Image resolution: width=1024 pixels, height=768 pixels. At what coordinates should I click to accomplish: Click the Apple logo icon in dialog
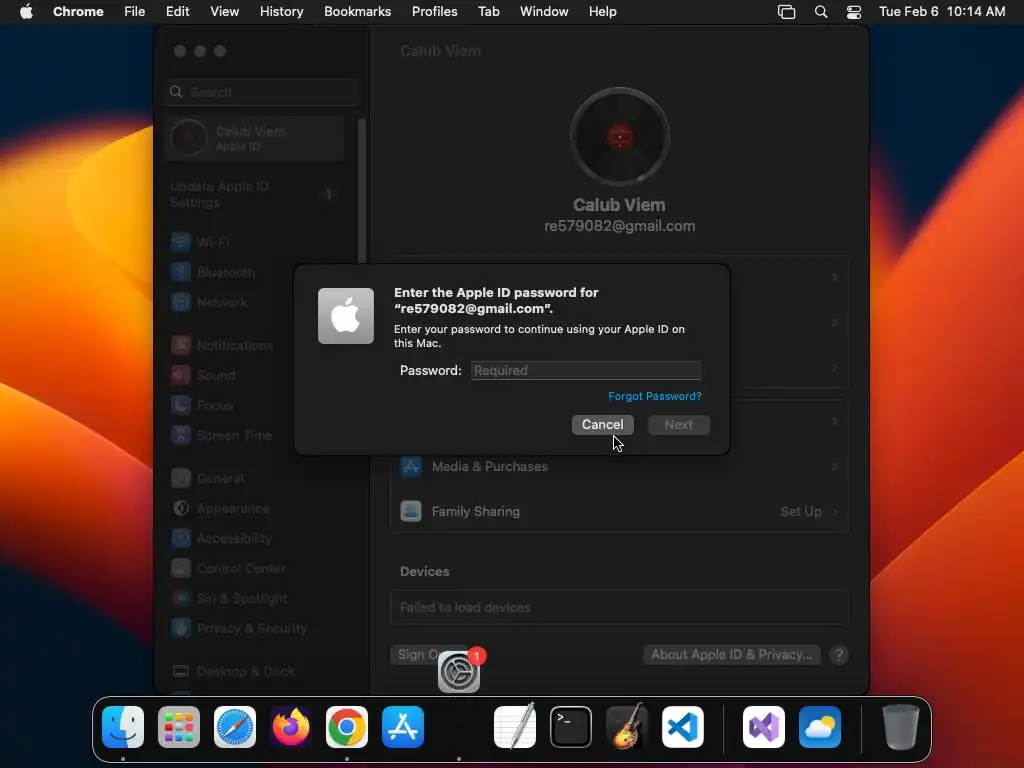345,316
